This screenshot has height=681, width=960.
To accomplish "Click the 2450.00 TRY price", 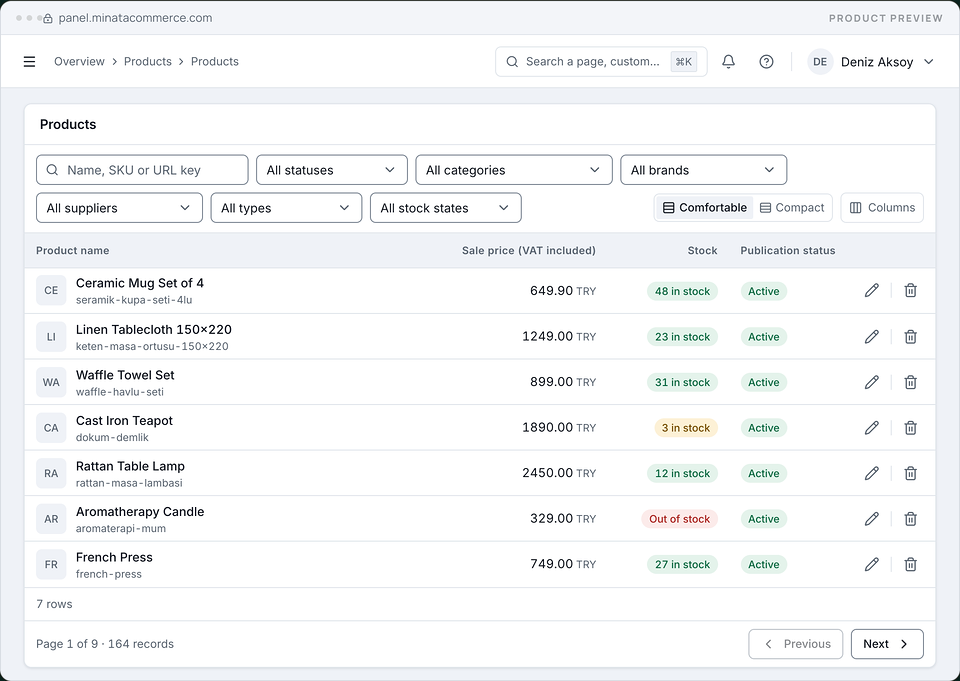I will (559, 473).
